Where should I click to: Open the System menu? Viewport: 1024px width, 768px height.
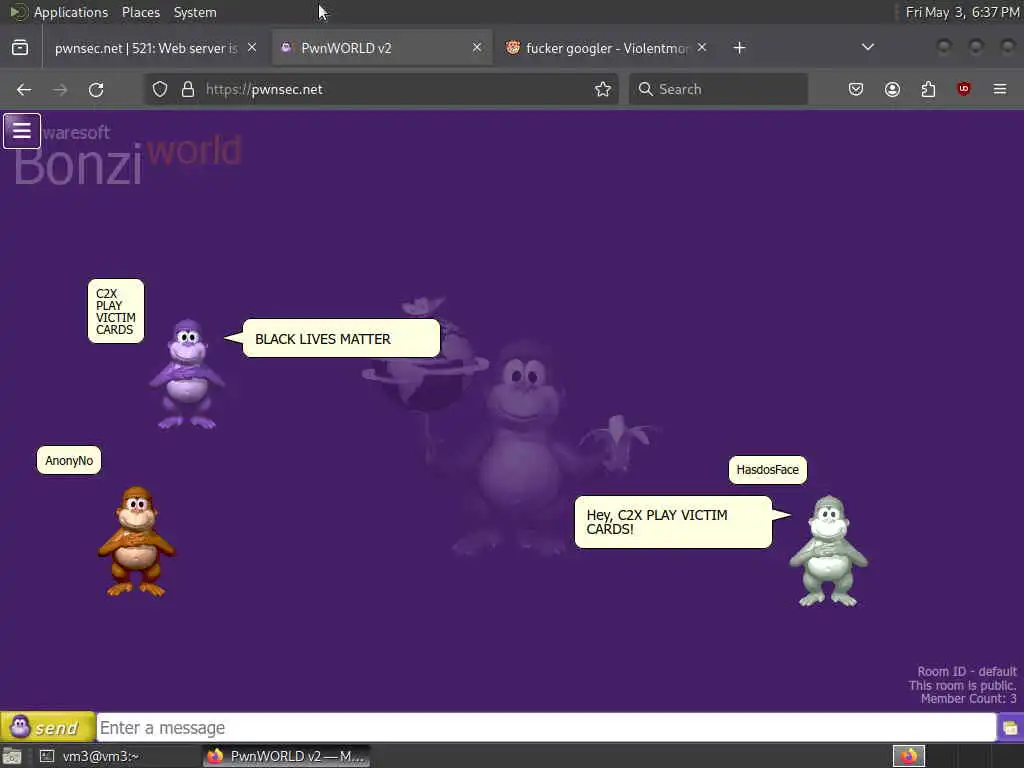[195, 12]
